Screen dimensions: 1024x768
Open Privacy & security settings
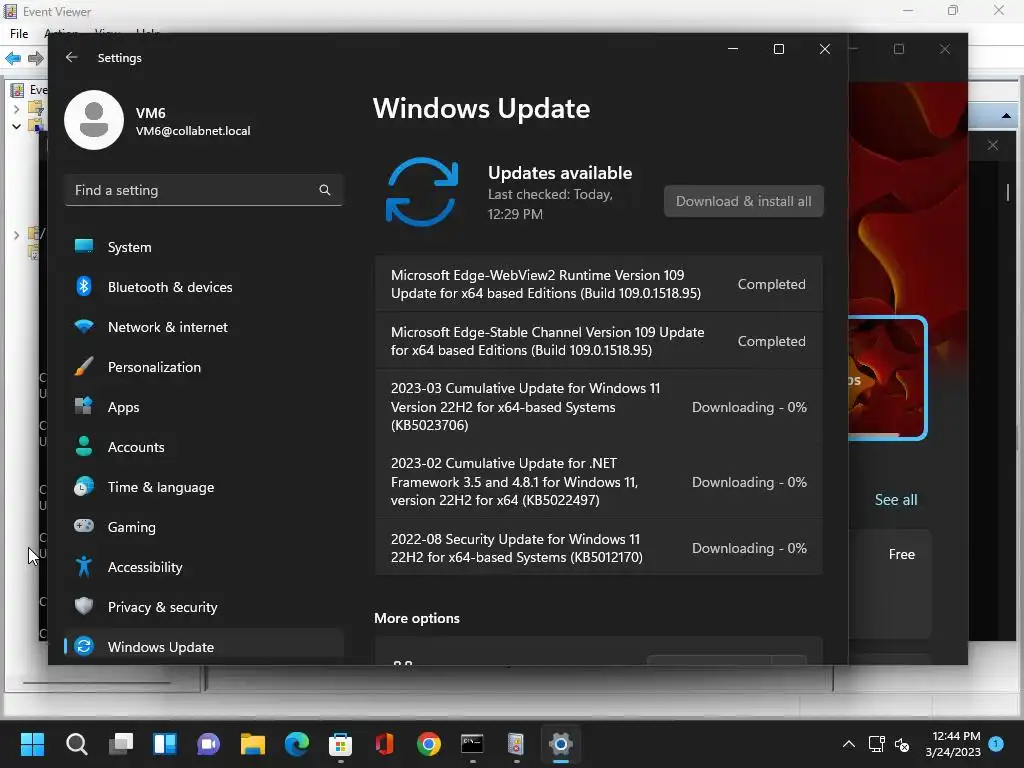click(204, 607)
